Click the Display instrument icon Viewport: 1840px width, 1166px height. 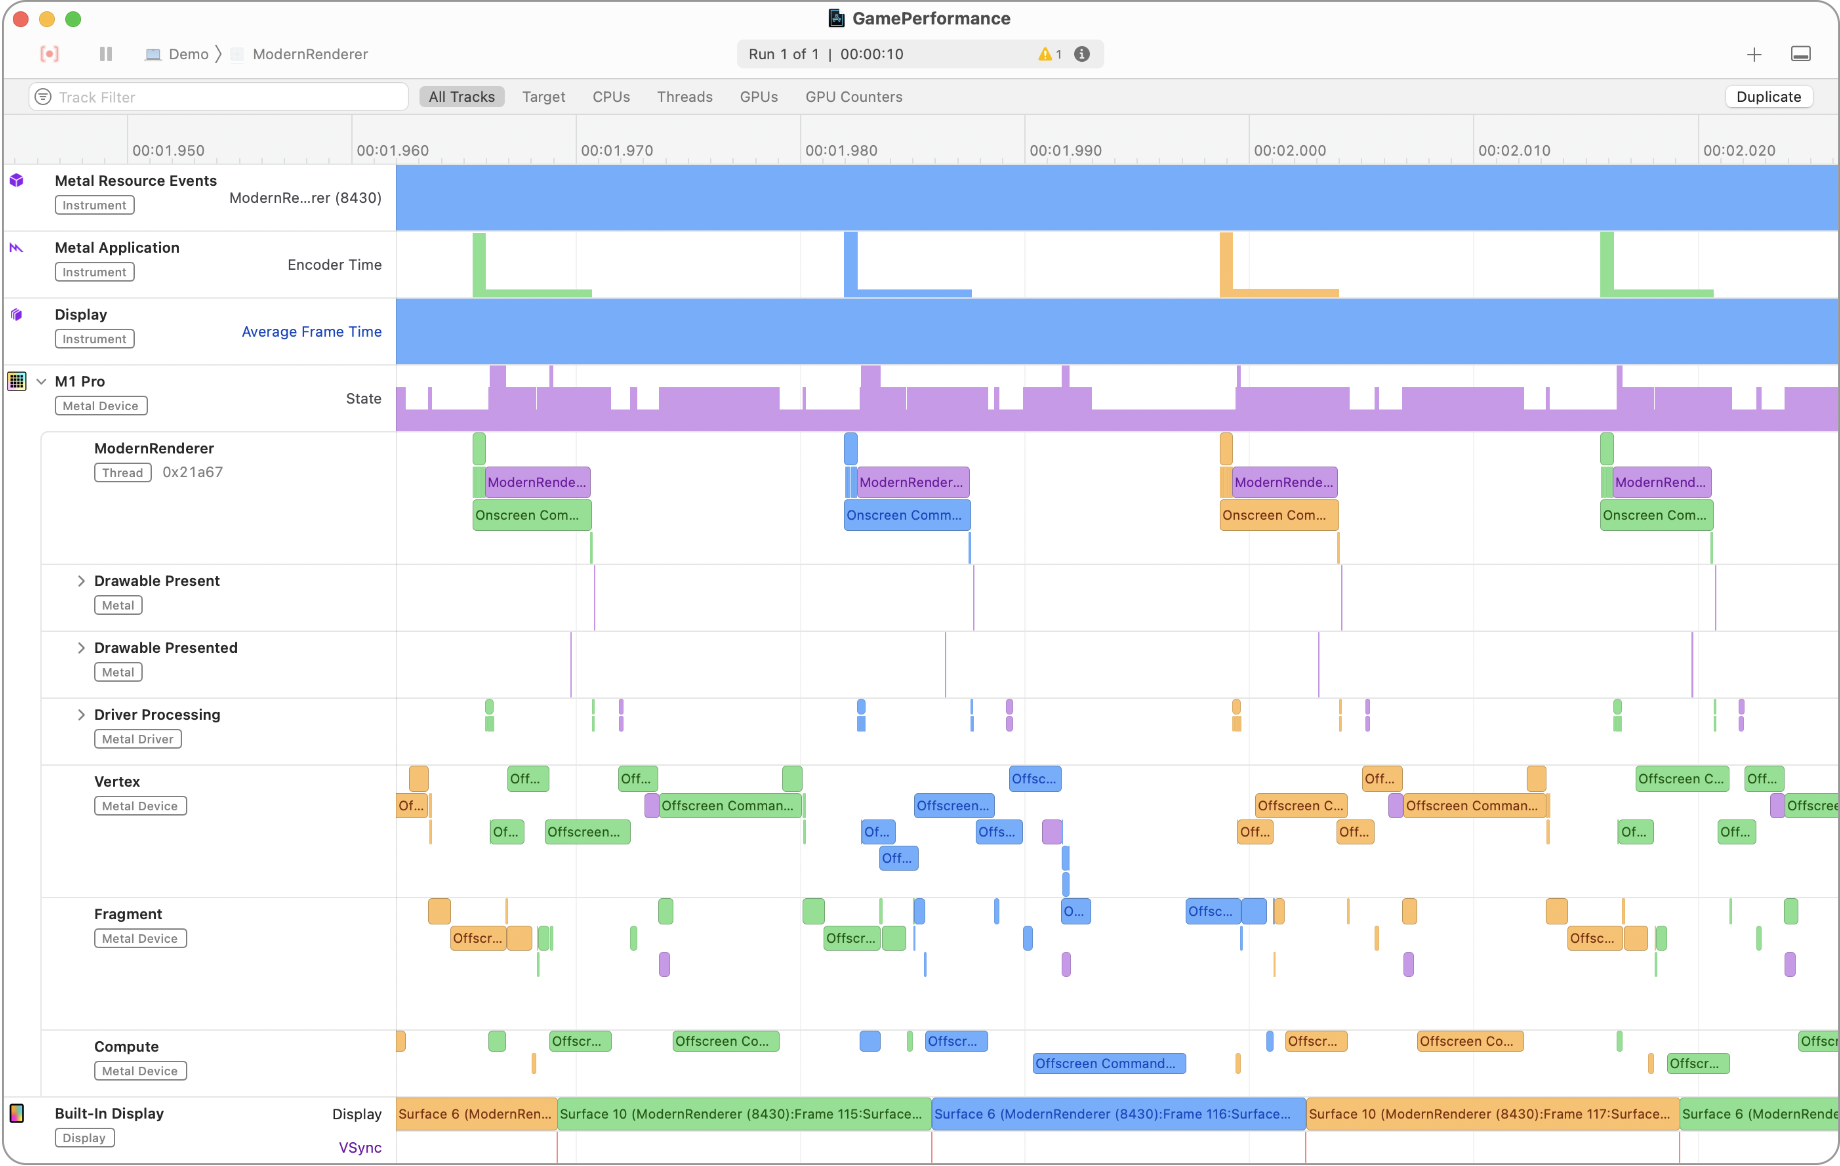[x=17, y=314]
